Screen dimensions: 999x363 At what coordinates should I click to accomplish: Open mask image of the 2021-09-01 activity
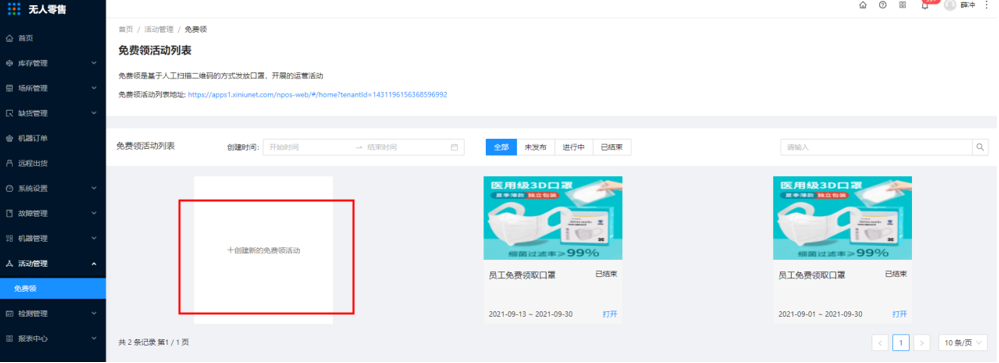tap(842, 218)
